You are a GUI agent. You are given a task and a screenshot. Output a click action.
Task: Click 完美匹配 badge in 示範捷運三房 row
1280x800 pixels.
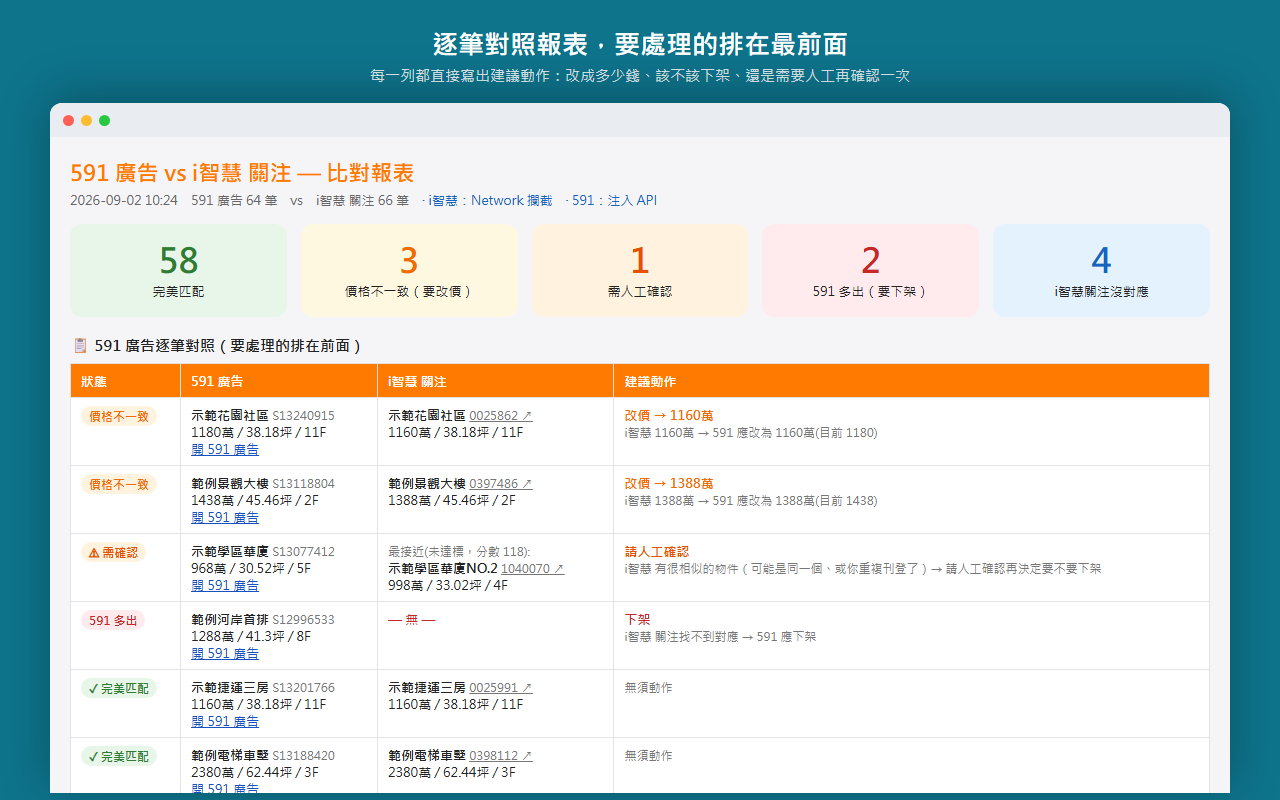tap(119, 688)
